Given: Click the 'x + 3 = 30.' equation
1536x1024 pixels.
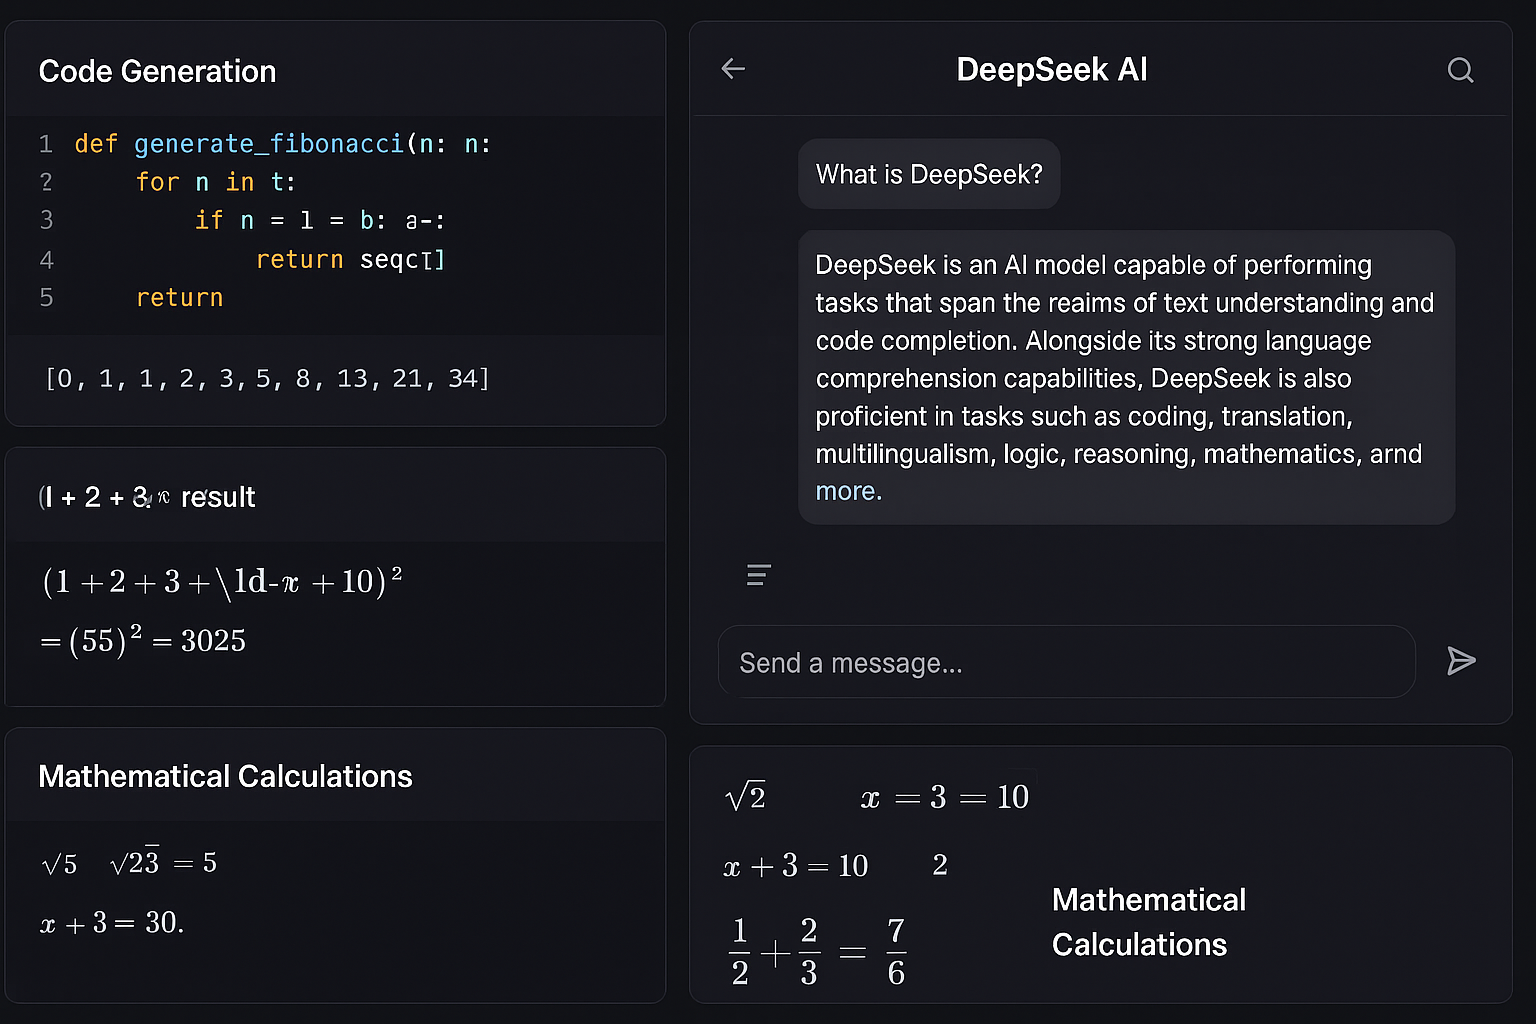Looking at the screenshot, I should click(112, 923).
